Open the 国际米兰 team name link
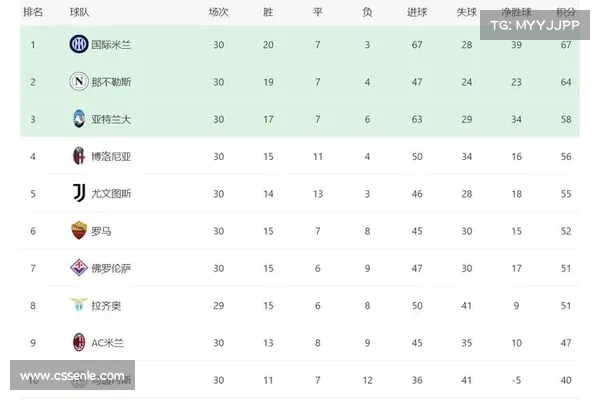This screenshot has height=400, width=600. [111, 45]
